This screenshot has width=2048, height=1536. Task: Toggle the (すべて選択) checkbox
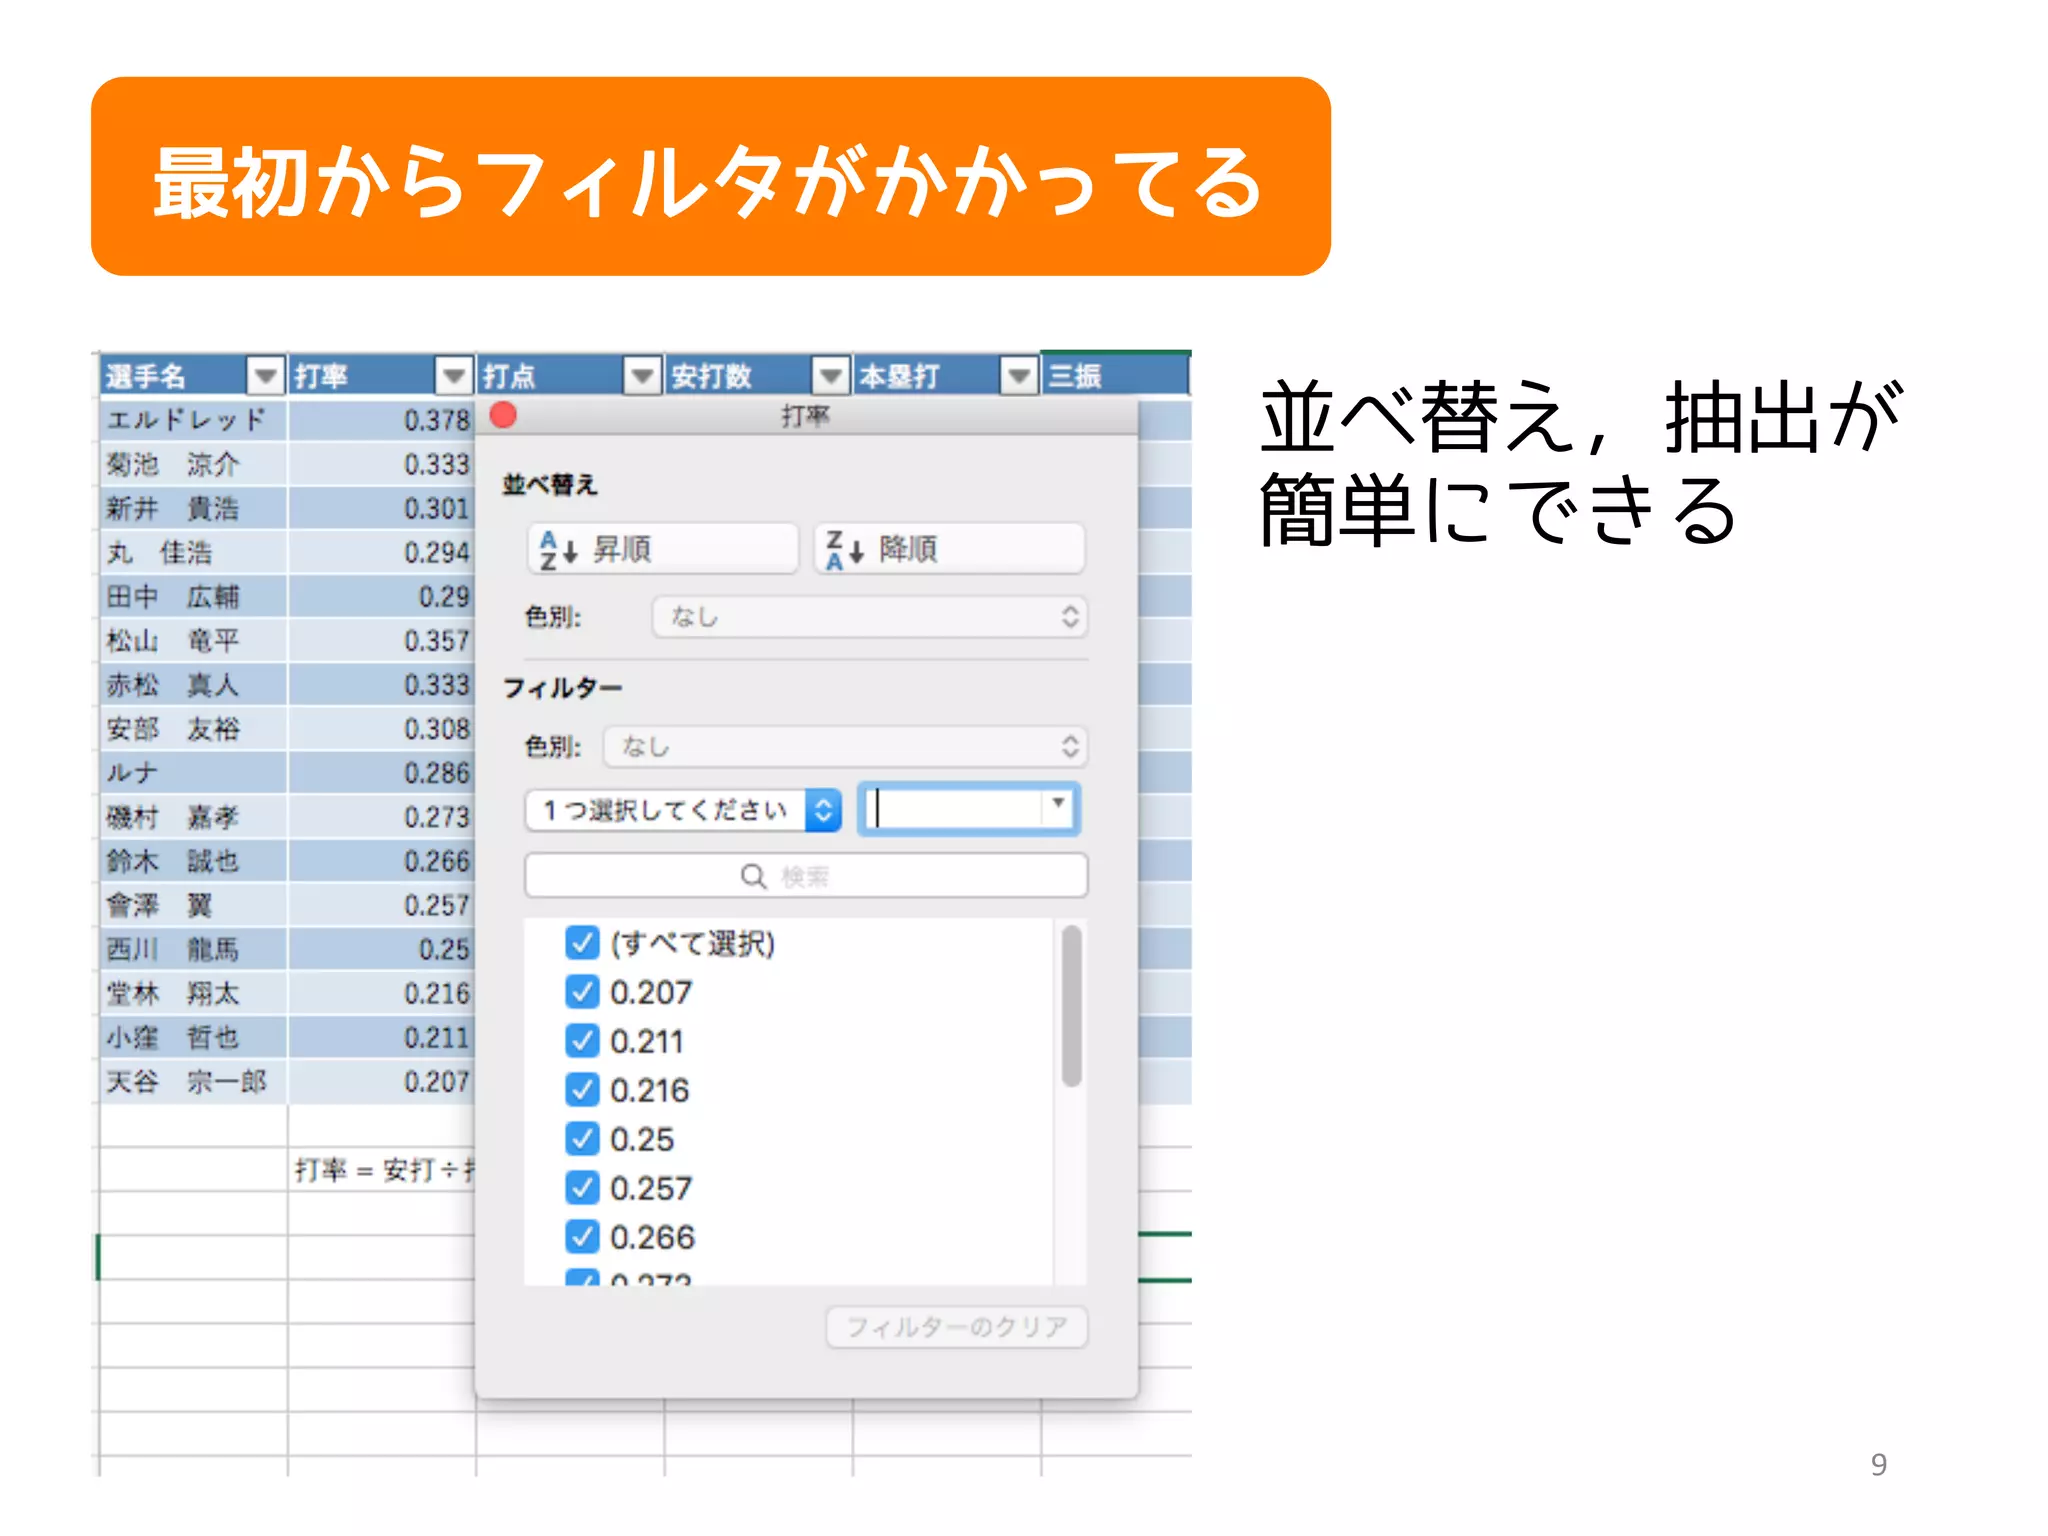click(x=582, y=943)
